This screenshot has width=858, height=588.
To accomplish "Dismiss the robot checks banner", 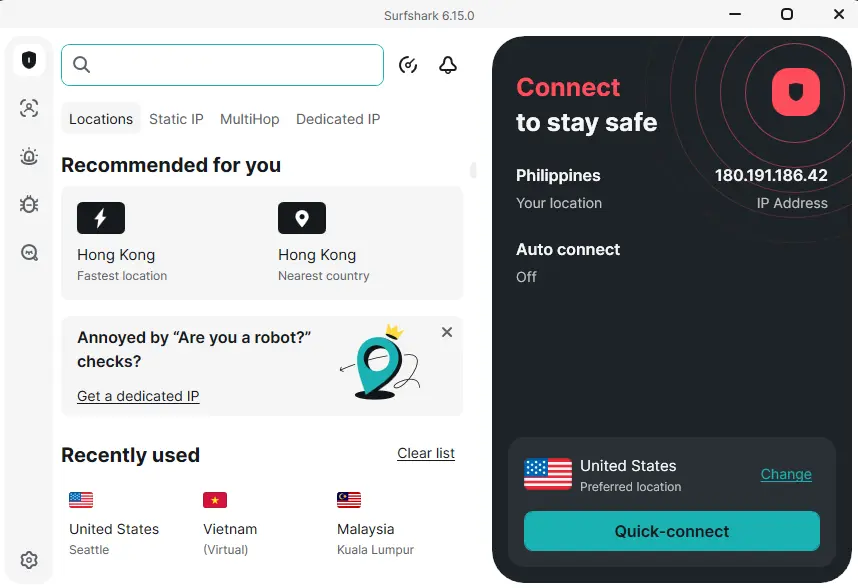I will pyautogui.click(x=447, y=332).
